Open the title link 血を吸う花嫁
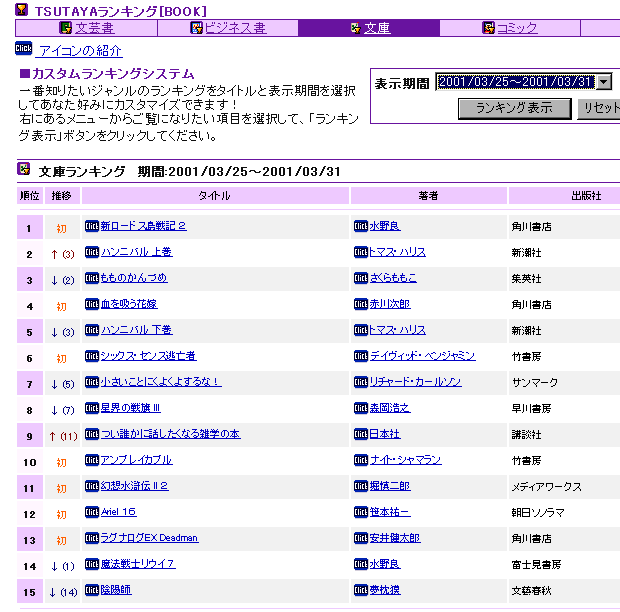Viewport: 620px width, 612px height. coord(129,304)
